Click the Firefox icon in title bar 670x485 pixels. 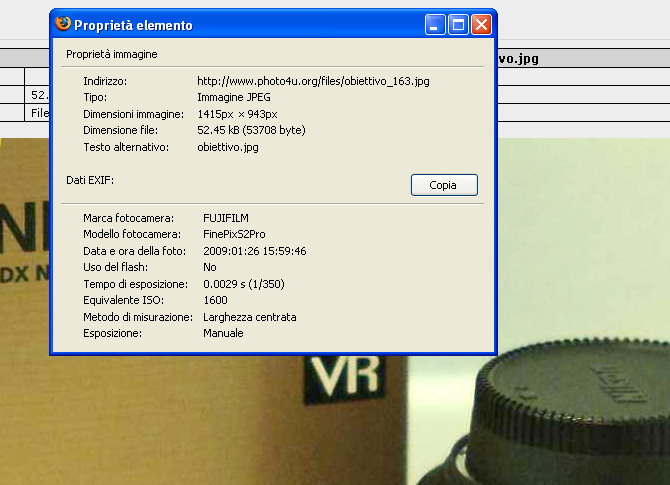click(63, 24)
